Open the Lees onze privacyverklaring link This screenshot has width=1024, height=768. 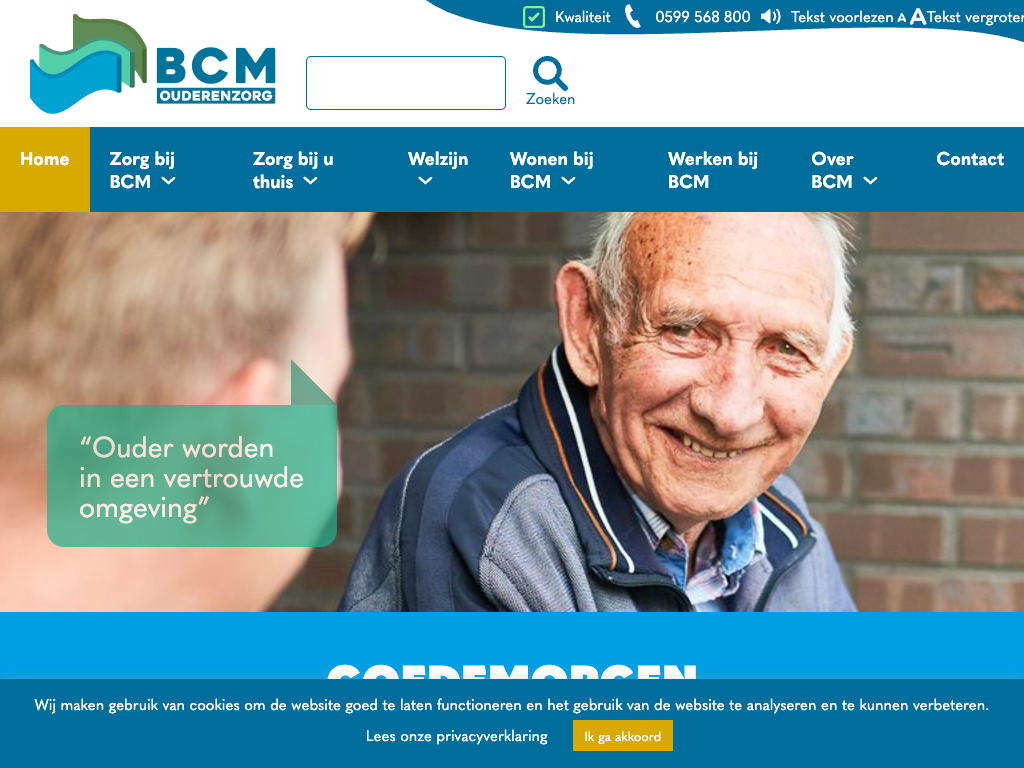click(456, 736)
